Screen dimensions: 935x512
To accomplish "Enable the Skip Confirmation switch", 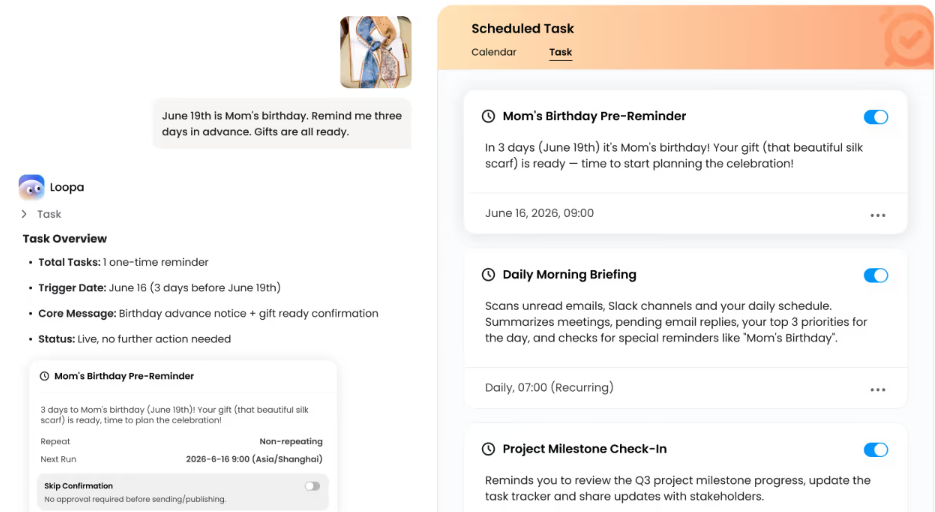I will tap(312, 486).
